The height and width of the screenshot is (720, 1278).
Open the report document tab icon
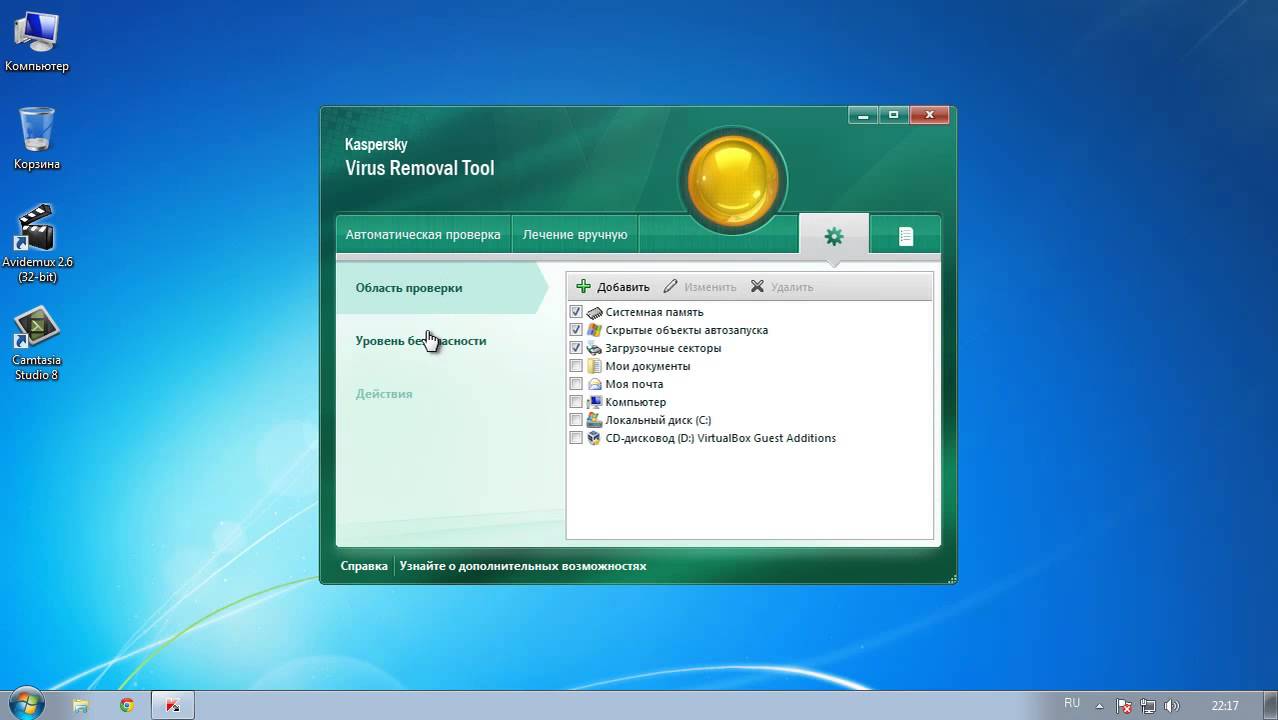(905, 236)
